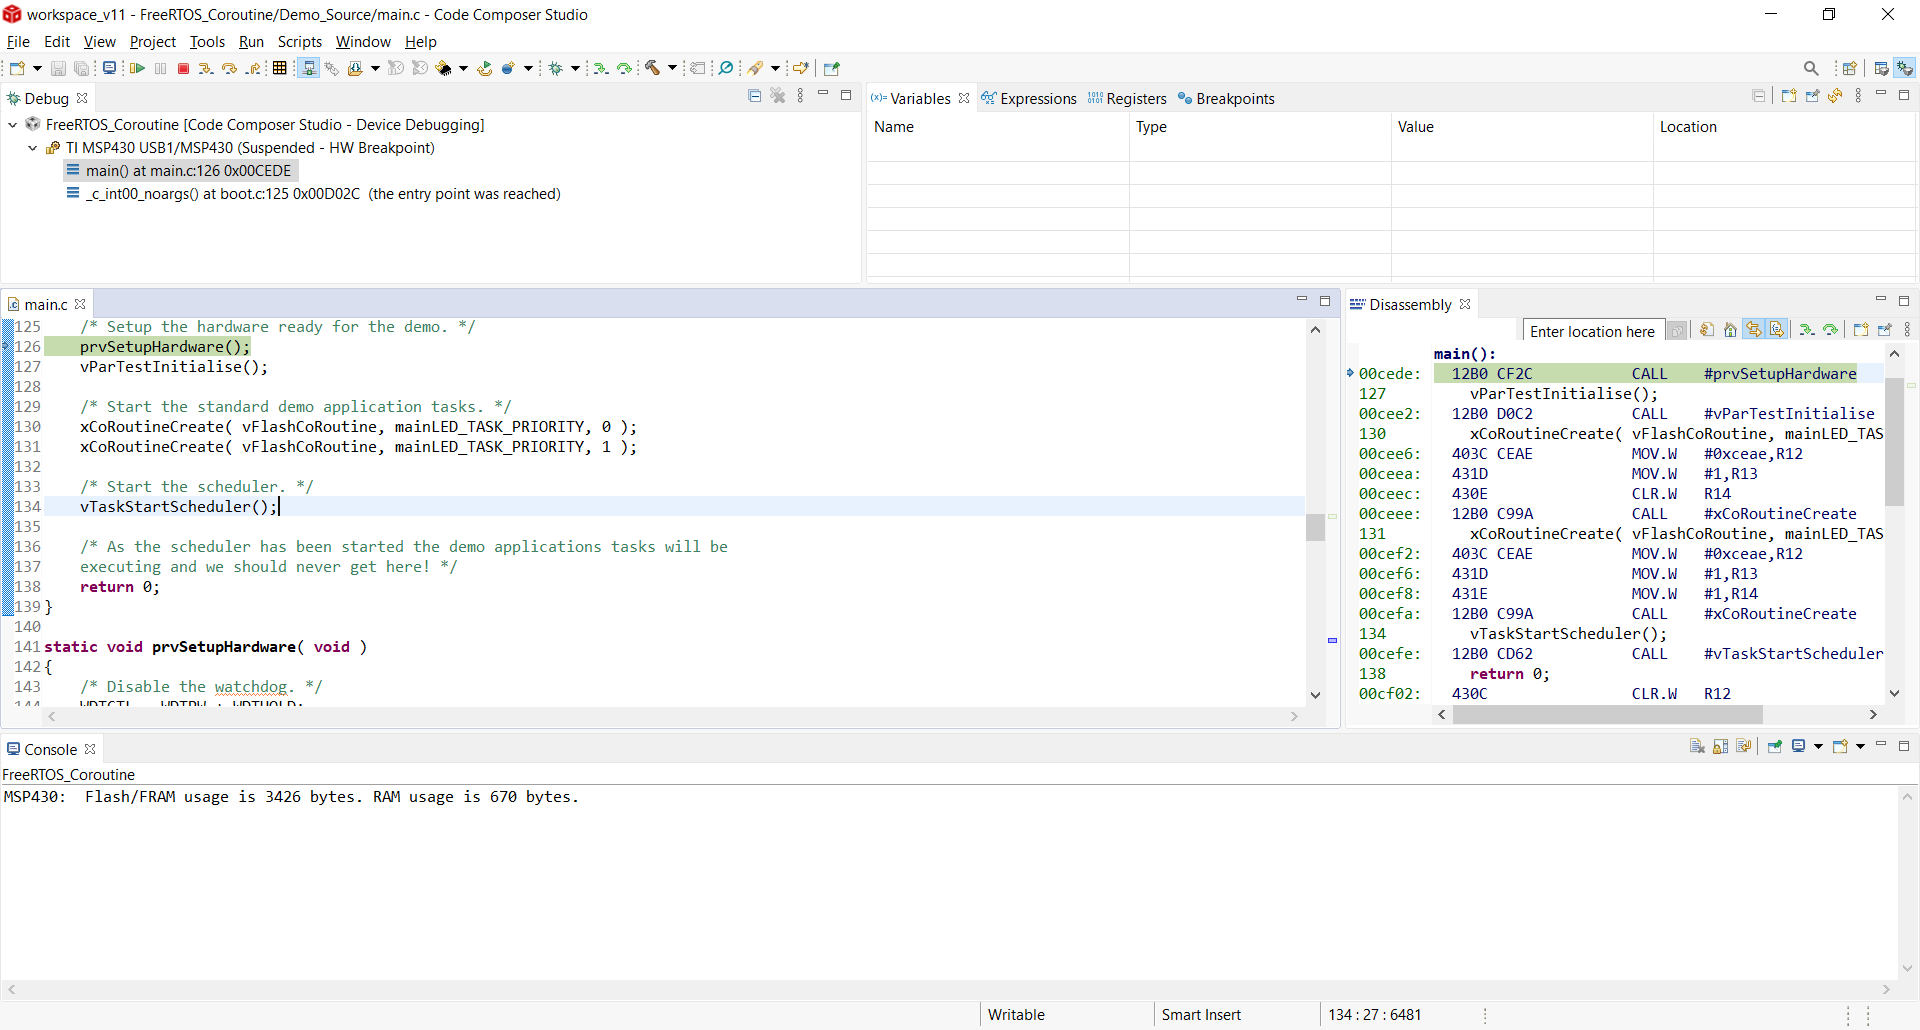Image resolution: width=1920 pixels, height=1030 pixels.
Task: Close the Disassembly view tab
Action: click(x=1465, y=304)
